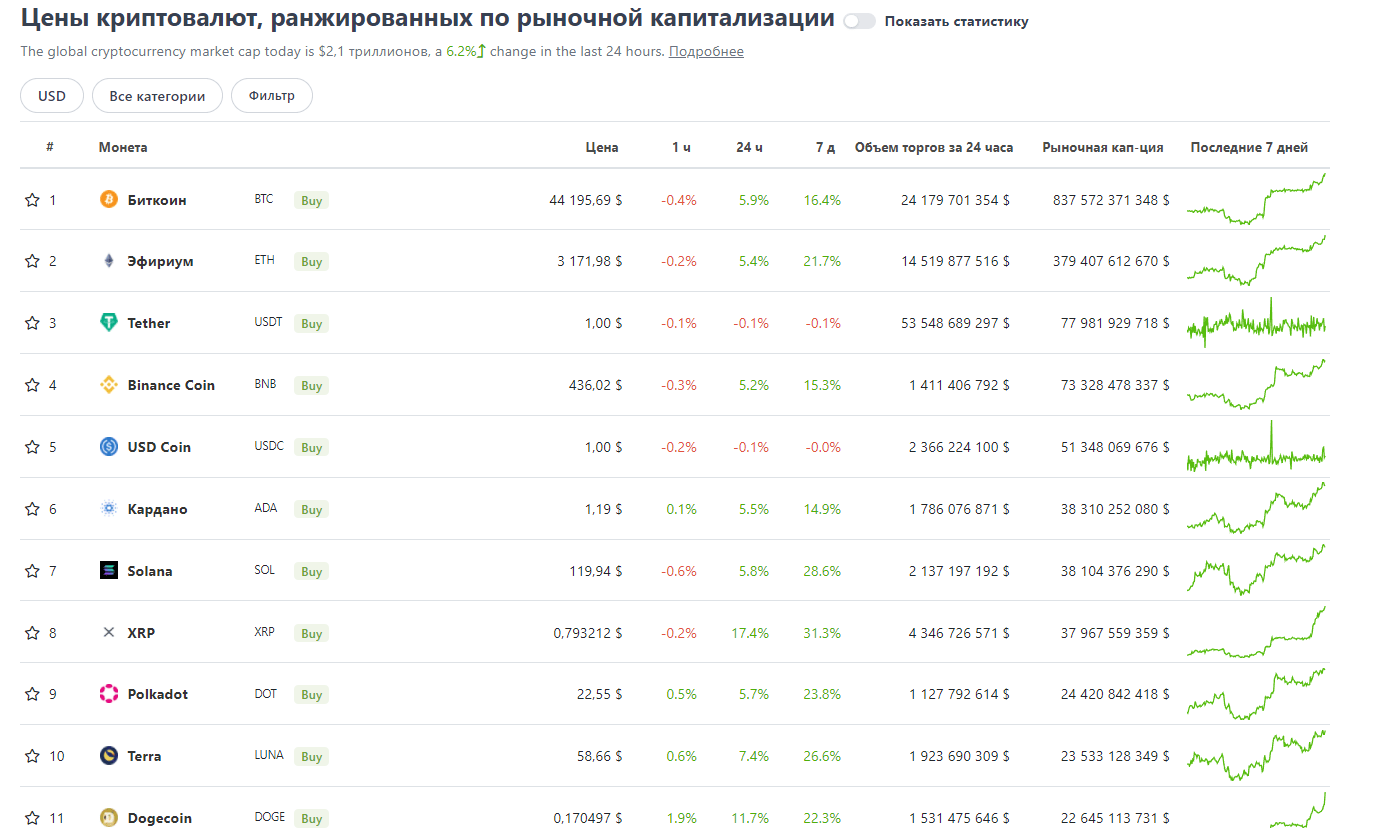Star Ethereum as a favorite

(32, 261)
